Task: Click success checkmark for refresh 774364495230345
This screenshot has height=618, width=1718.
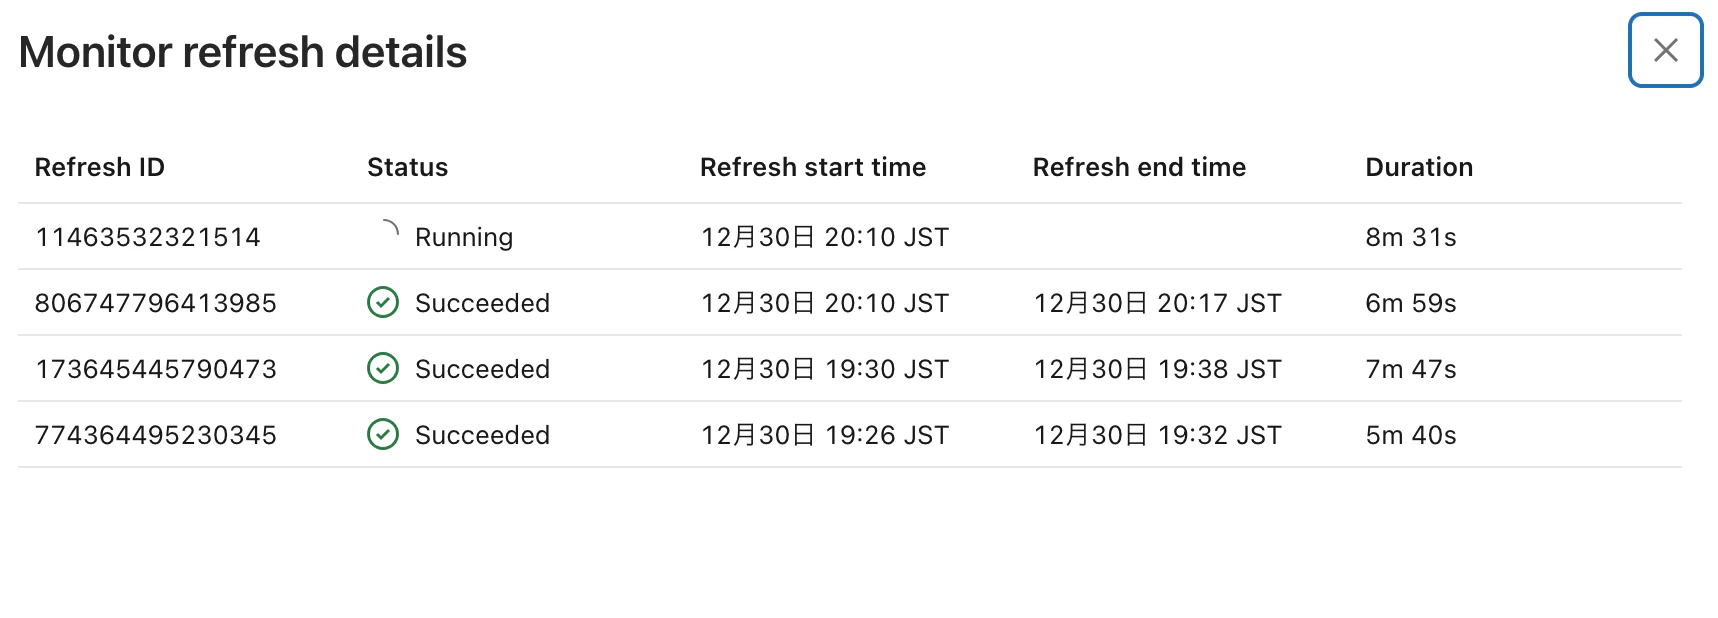Action: [383, 434]
